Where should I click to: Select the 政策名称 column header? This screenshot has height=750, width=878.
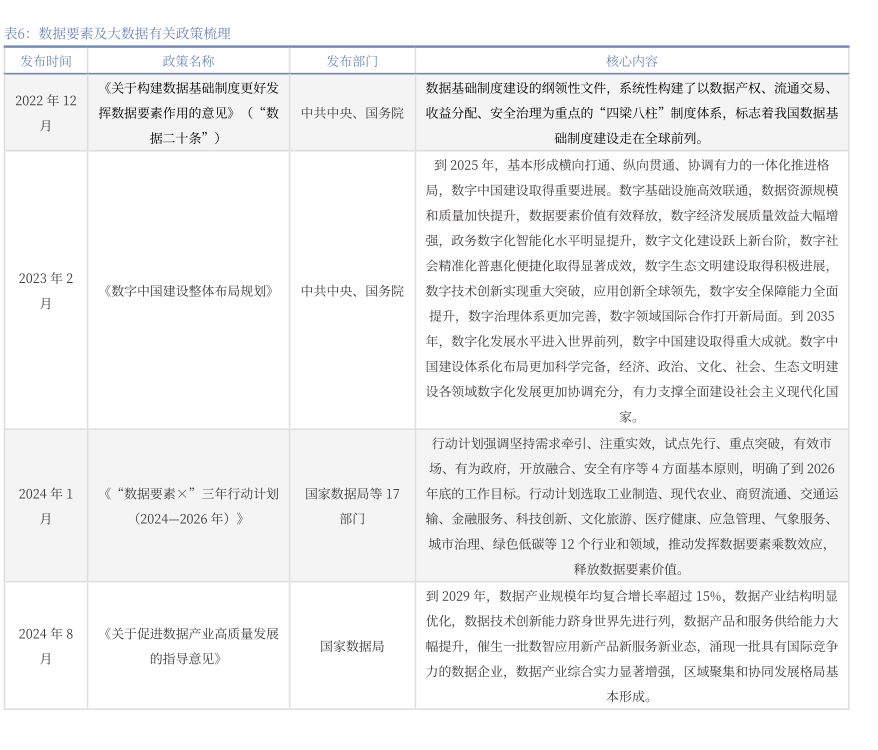[x=188, y=61]
